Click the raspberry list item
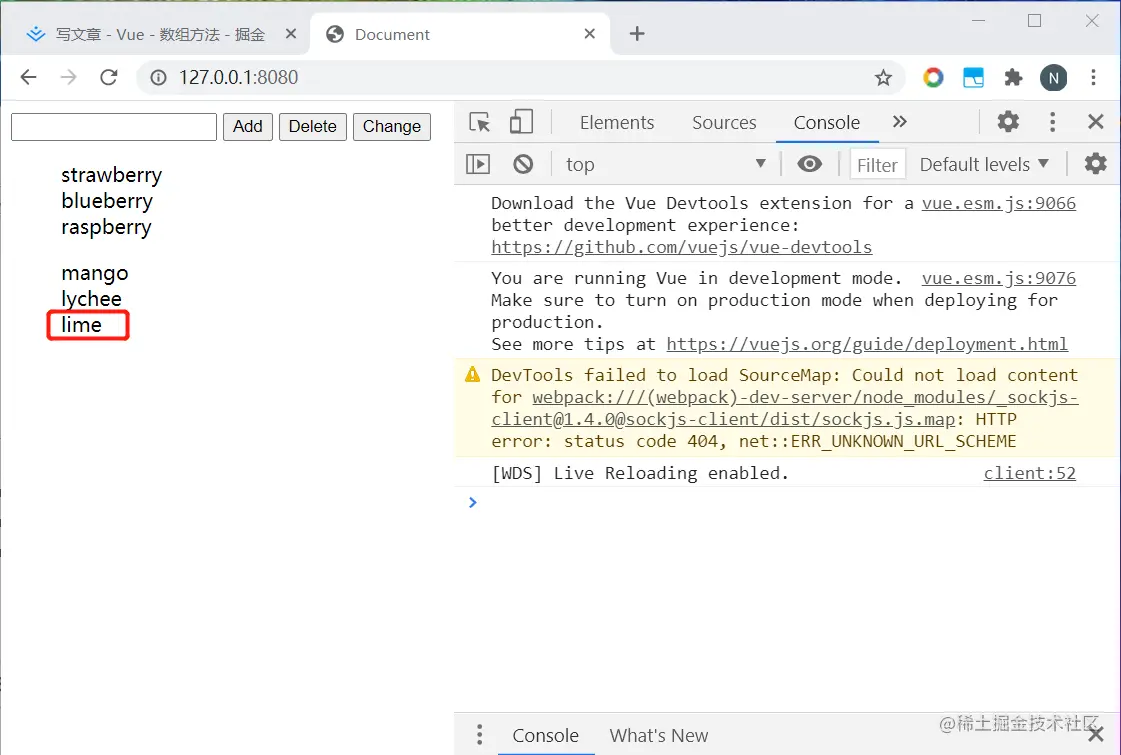Viewport: 1121px width, 755px height. pos(107,228)
